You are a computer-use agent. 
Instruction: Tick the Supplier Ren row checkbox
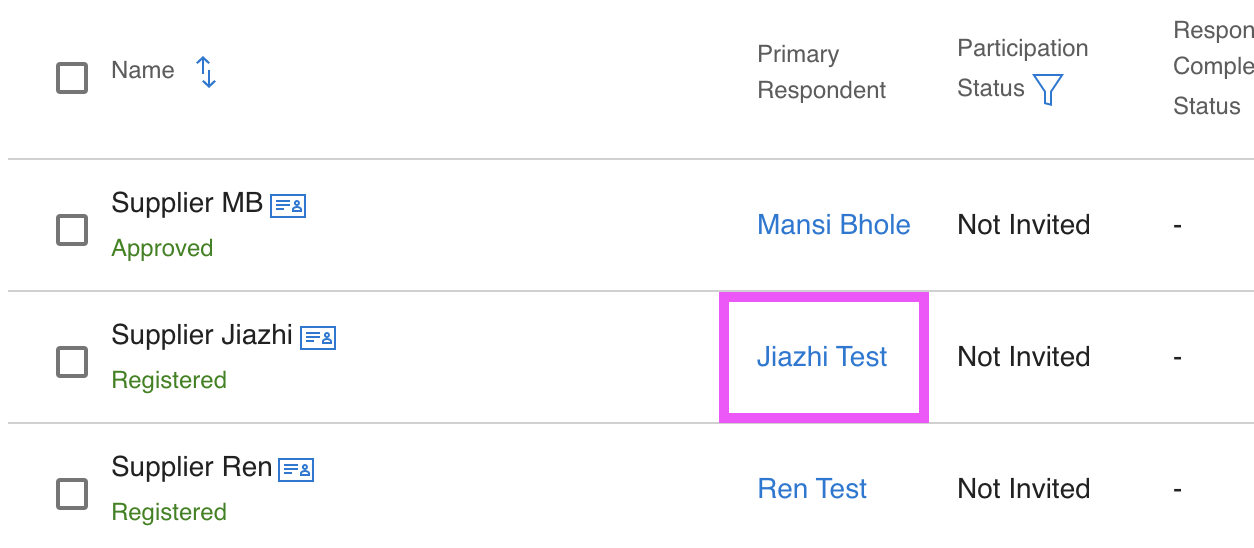72,493
